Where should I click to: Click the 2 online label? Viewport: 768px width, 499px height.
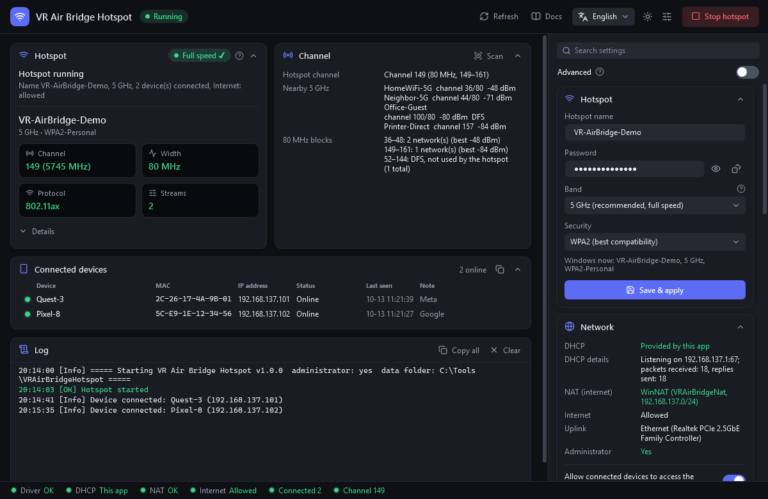coord(472,270)
